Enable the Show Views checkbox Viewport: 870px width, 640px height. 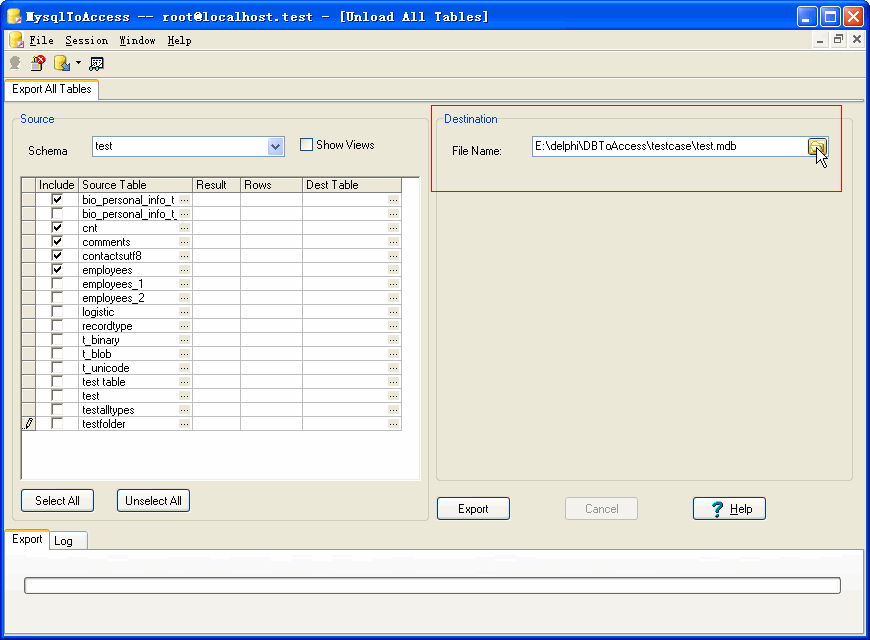point(306,145)
